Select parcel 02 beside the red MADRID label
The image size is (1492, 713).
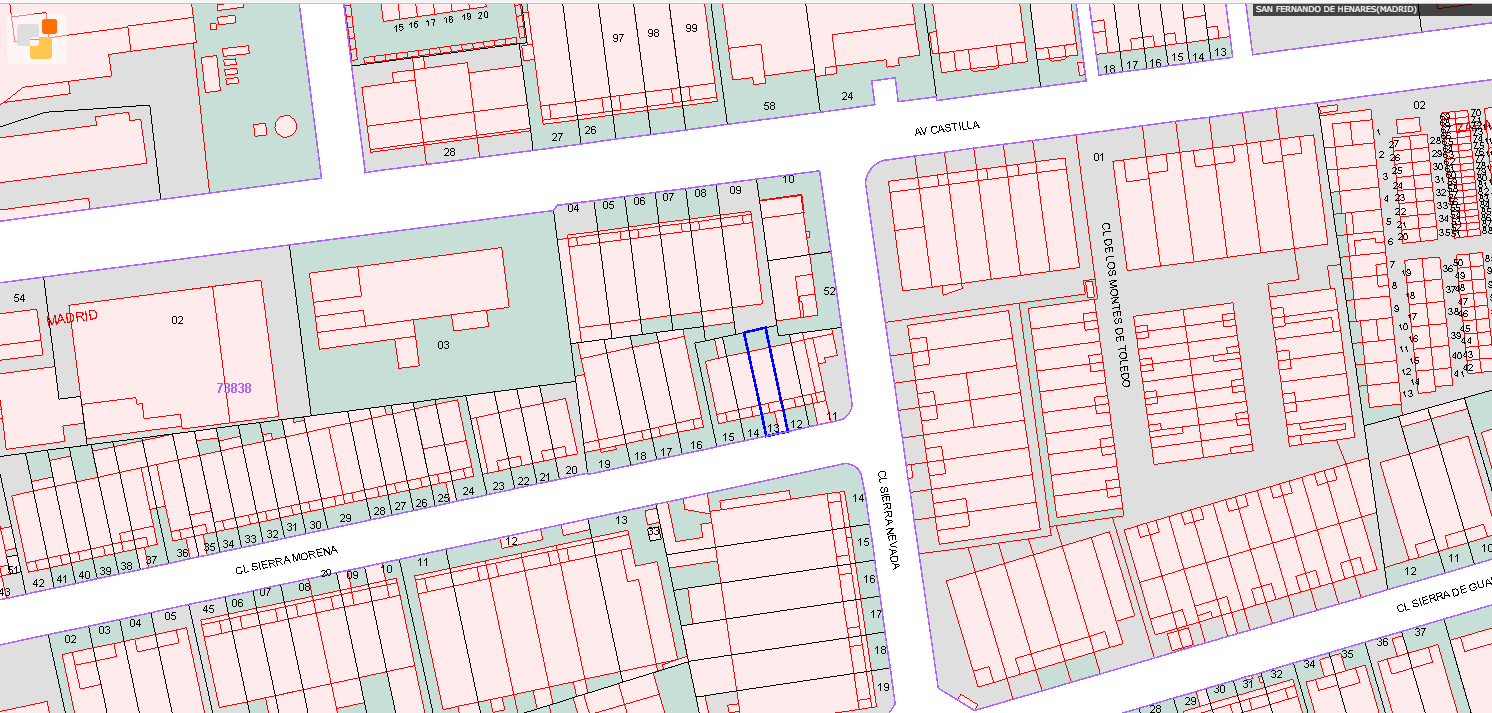pyautogui.click(x=177, y=320)
